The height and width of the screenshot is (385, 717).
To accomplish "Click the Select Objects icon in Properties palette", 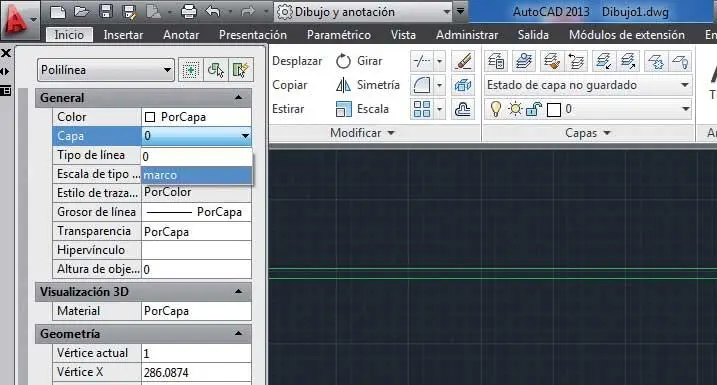I will pyautogui.click(x=215, y=70).
